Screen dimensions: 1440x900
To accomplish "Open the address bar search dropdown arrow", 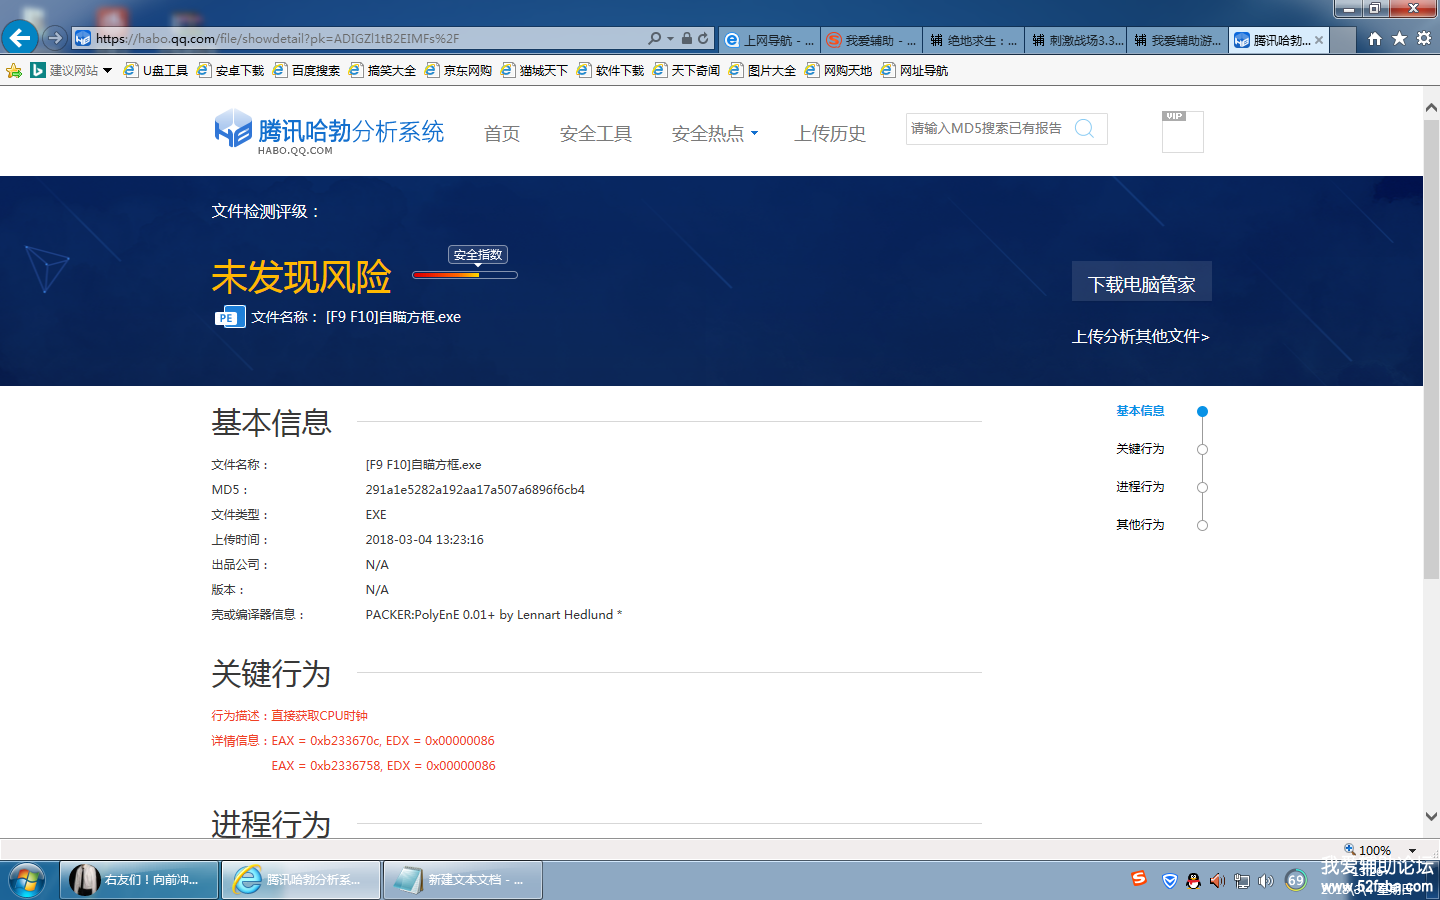I will [x=670, y=39].
